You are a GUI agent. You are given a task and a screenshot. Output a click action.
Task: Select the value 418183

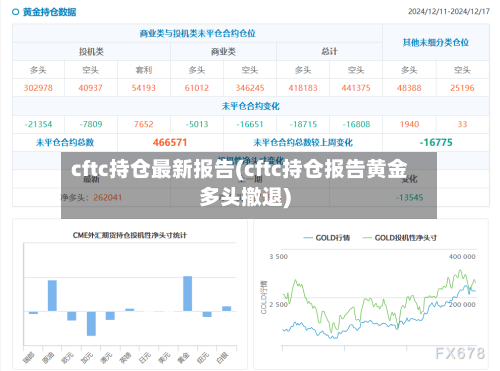point(303,88)
